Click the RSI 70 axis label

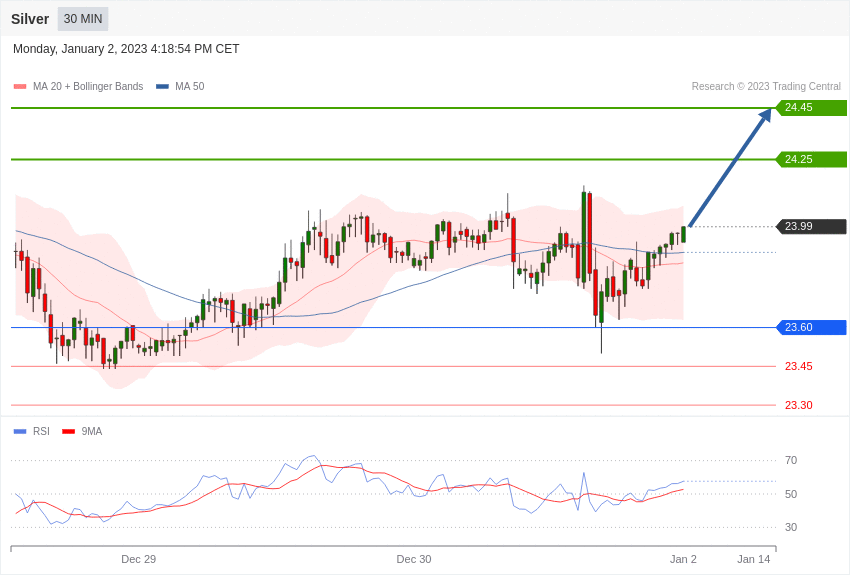pyautogui.click(x=791, y=461)
